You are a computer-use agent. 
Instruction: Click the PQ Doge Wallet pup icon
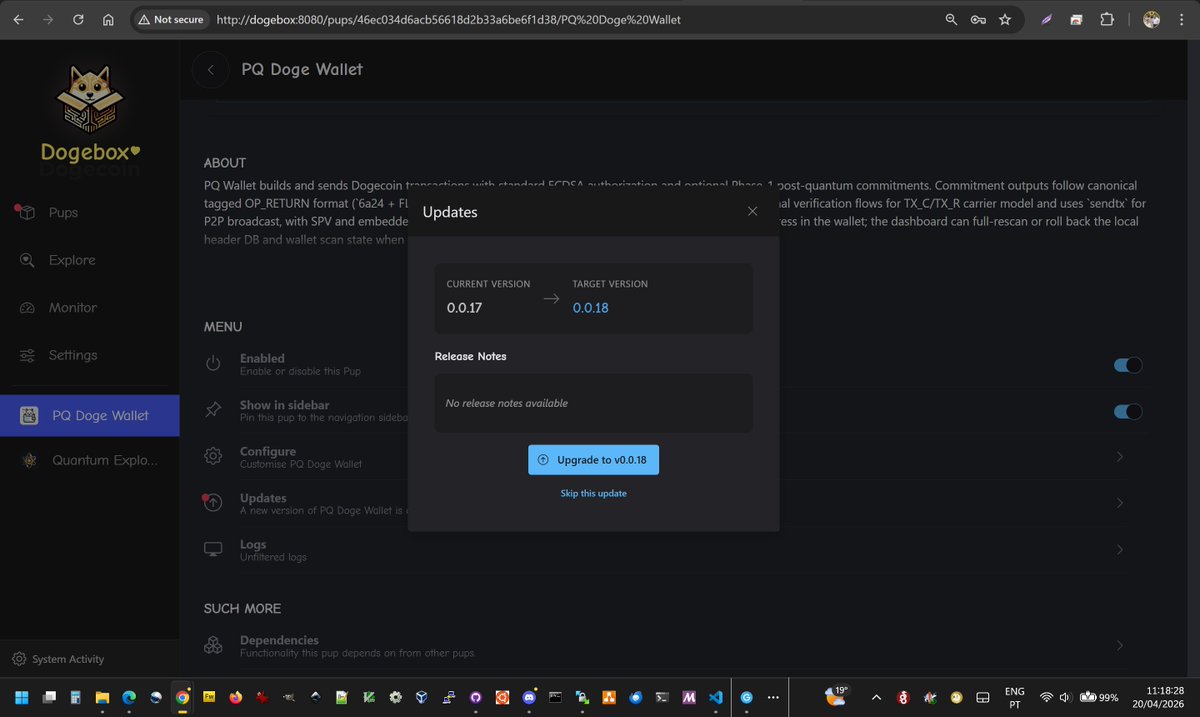point(30,415)
